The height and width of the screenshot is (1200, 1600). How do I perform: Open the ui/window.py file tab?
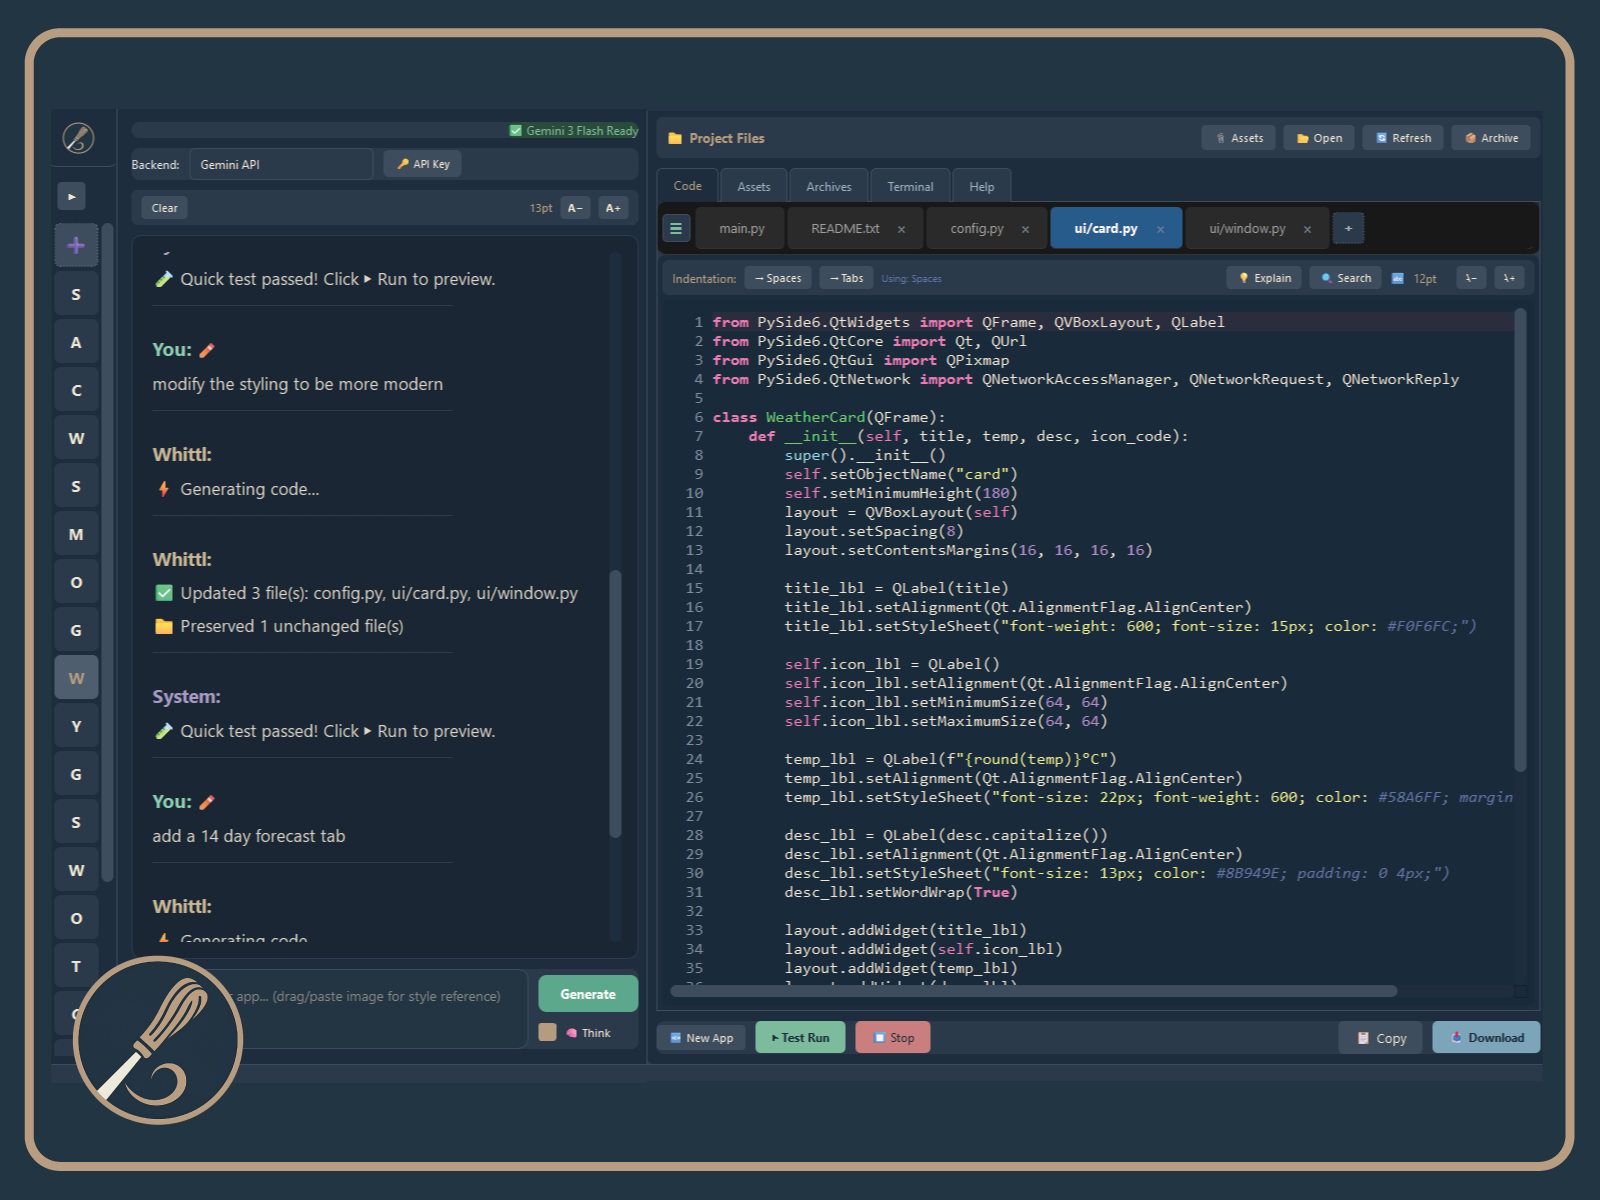coord(1247,228)
